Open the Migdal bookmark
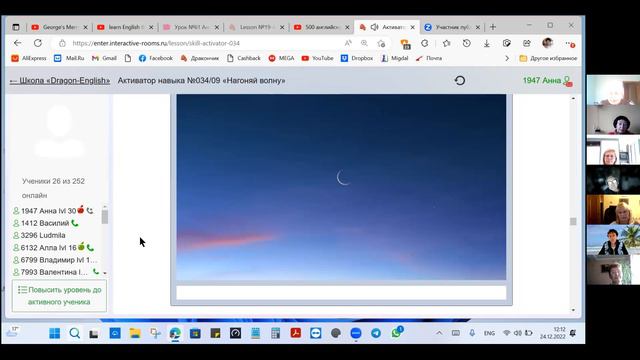 pyautogui.click(x=394, y=58)
